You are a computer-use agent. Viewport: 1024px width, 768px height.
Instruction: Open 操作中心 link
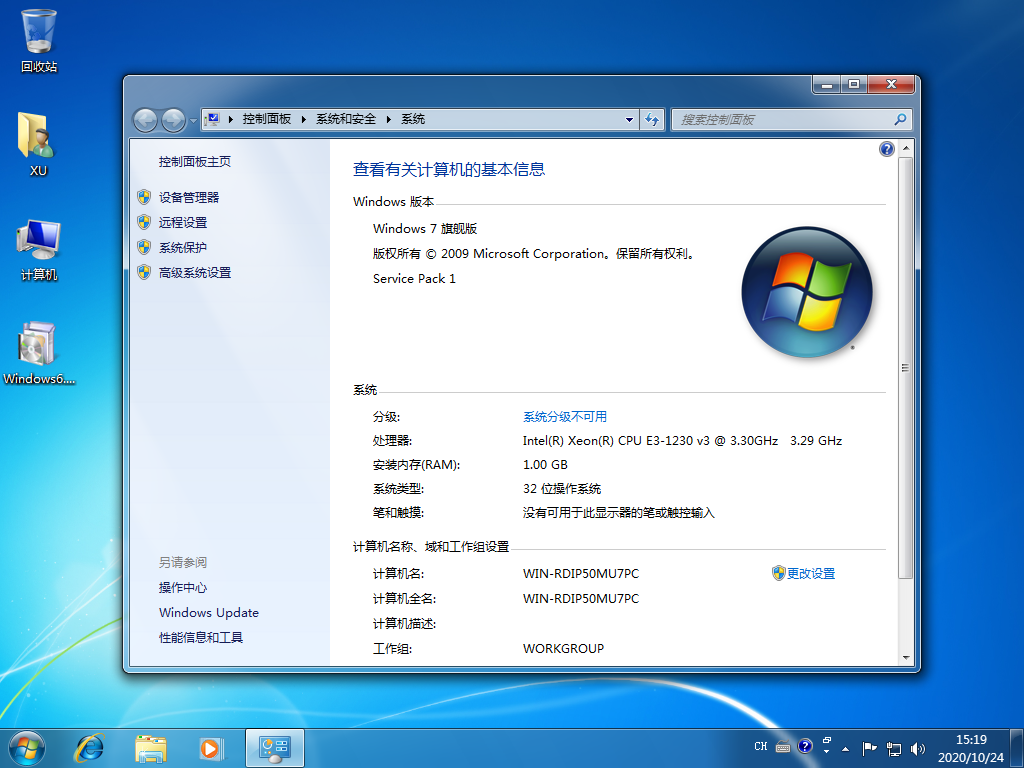point(183,587)
